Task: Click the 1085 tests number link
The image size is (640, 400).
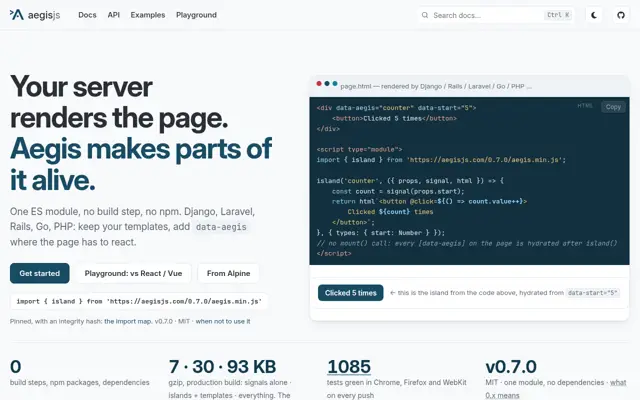Action: 349,367
